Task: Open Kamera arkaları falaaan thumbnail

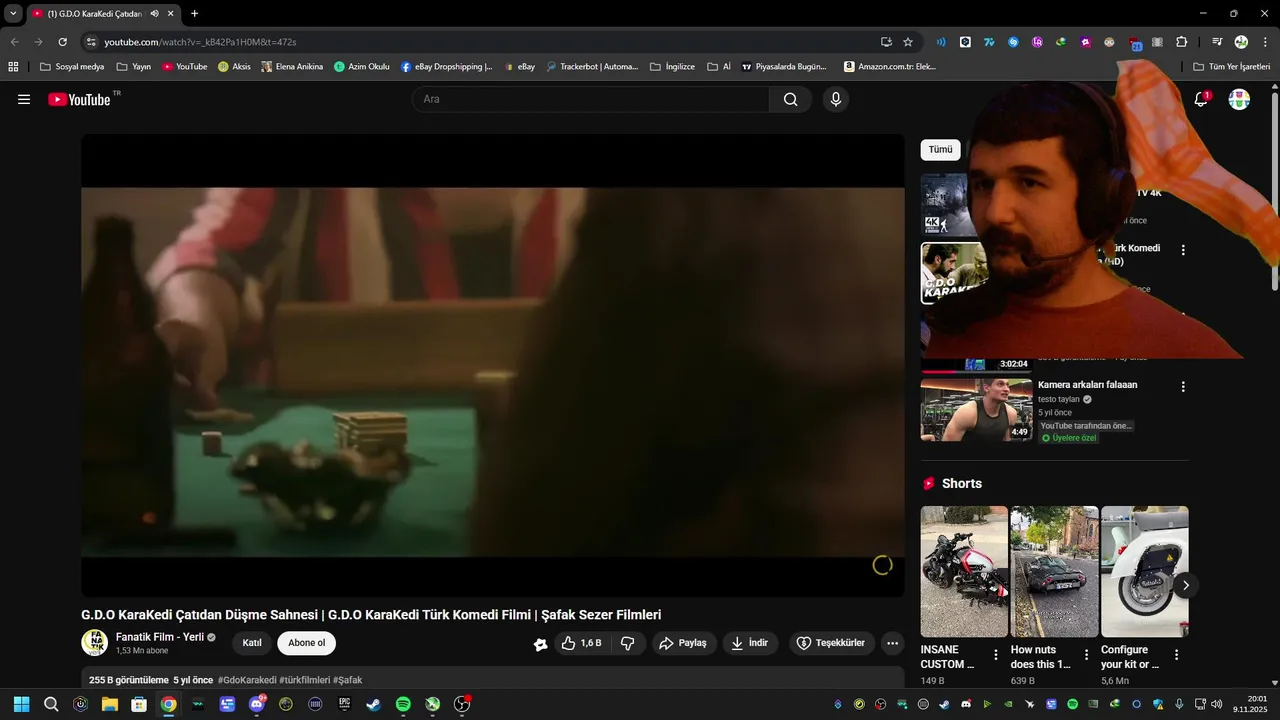Action: (x=976, y=409)
